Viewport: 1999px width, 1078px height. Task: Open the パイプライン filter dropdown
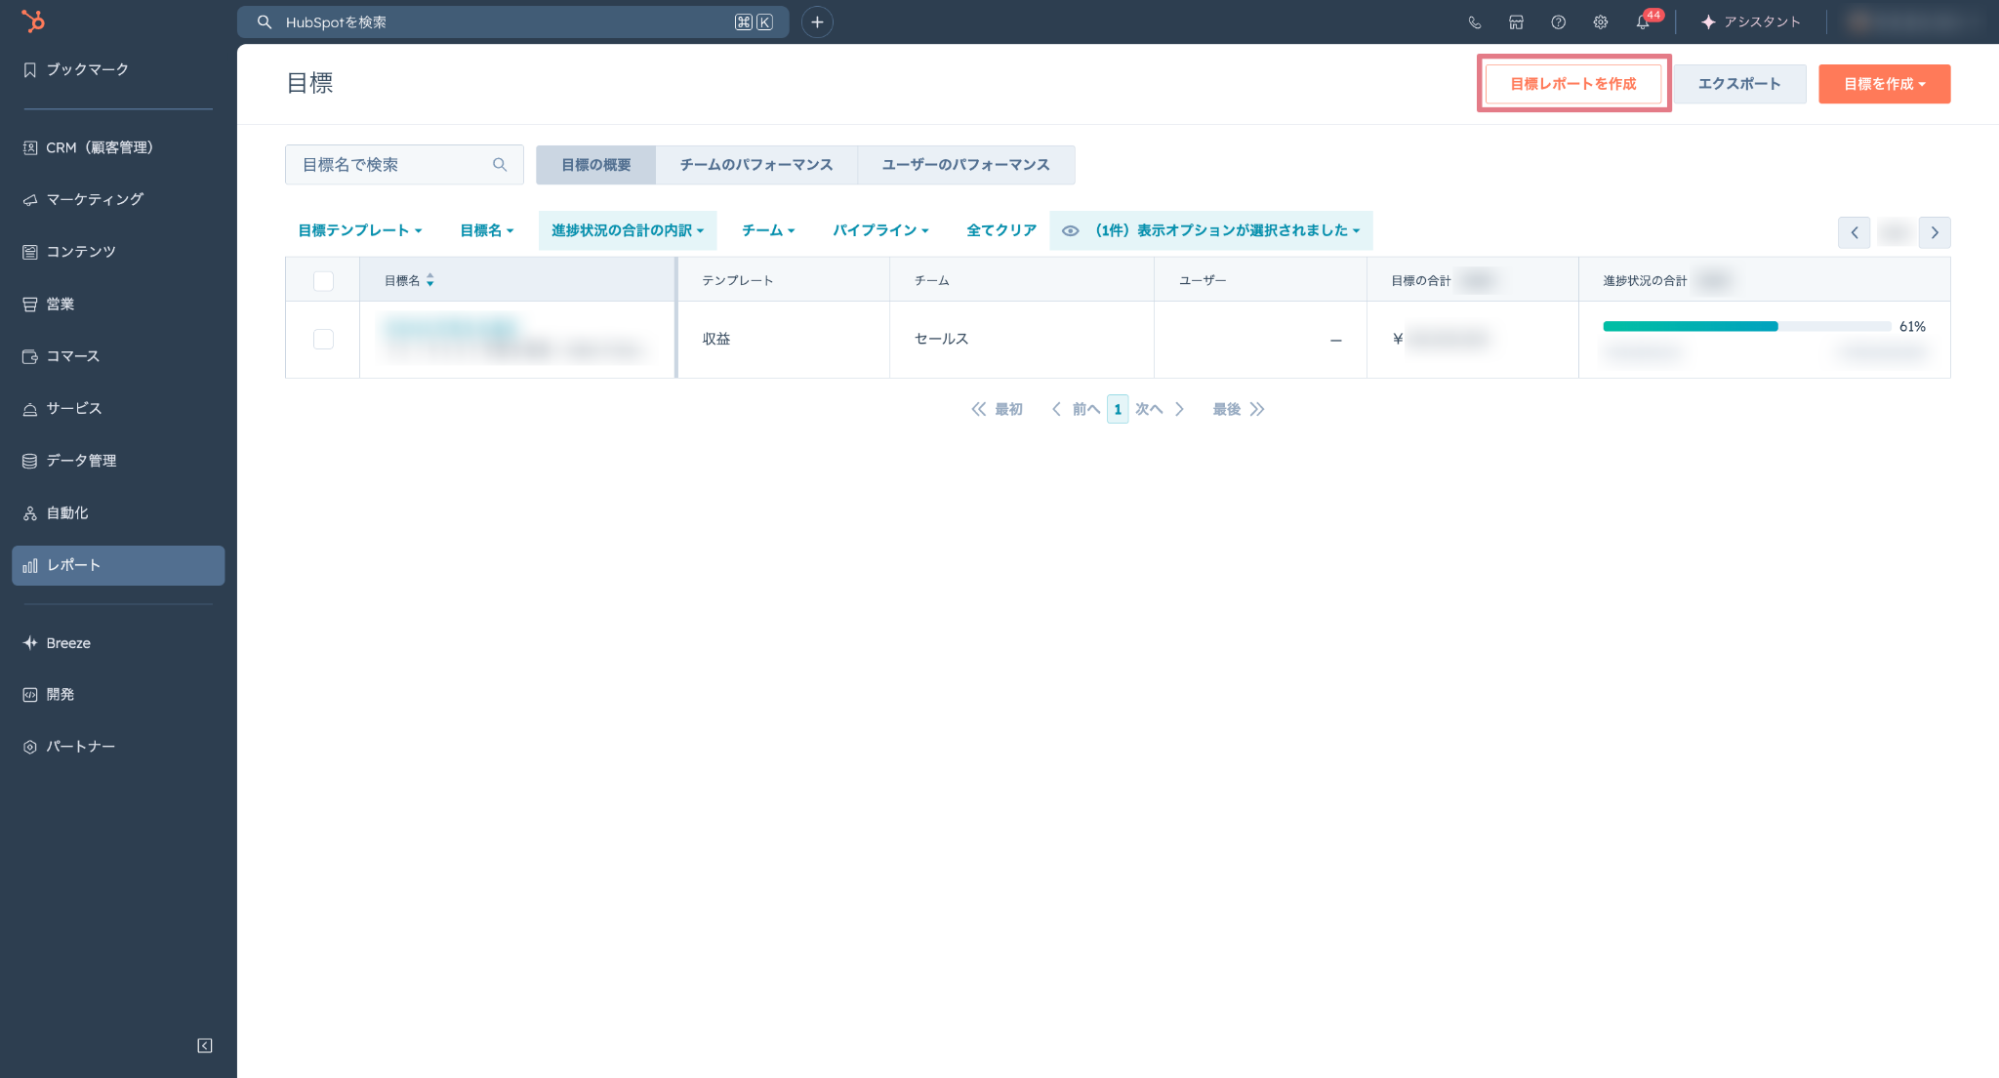pyautogui.click(x=880, y=230)
